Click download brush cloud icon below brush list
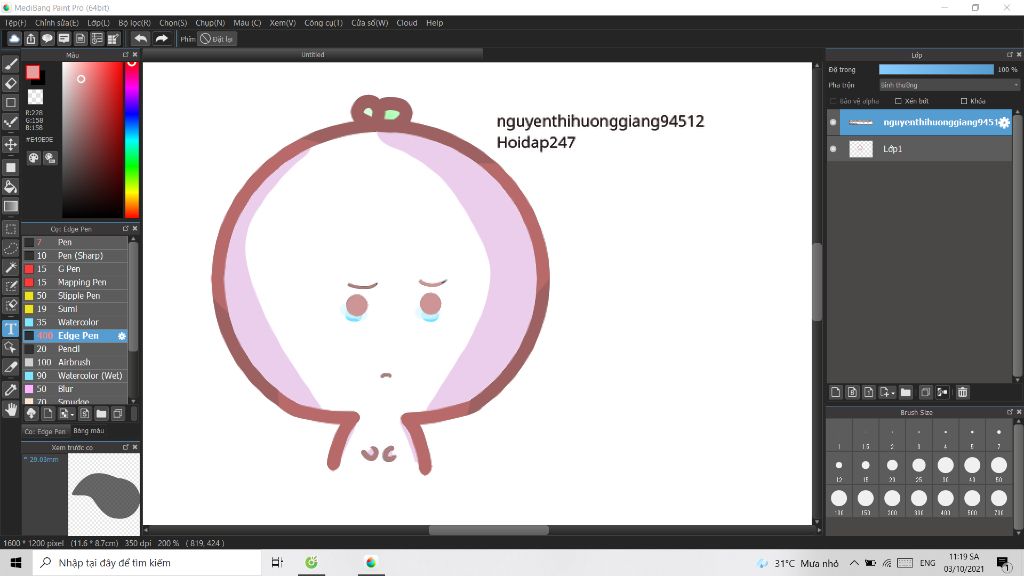The width and height of the screenshot is (1024, 576). click(x=31, y=413)
